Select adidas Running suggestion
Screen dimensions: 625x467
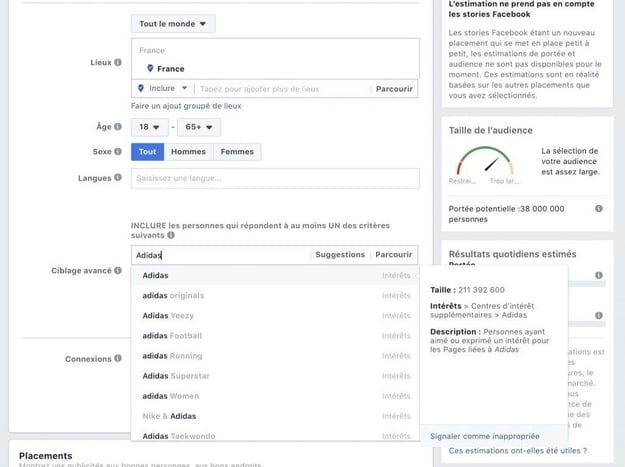click(275, 356)
